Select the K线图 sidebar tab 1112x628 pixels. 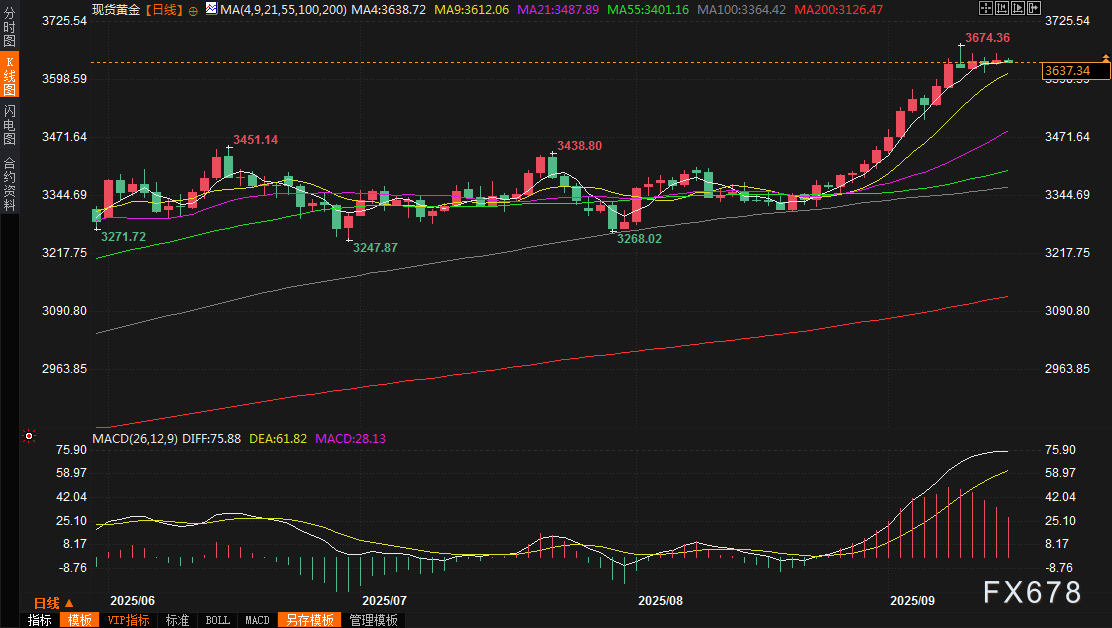pos(9,75)
